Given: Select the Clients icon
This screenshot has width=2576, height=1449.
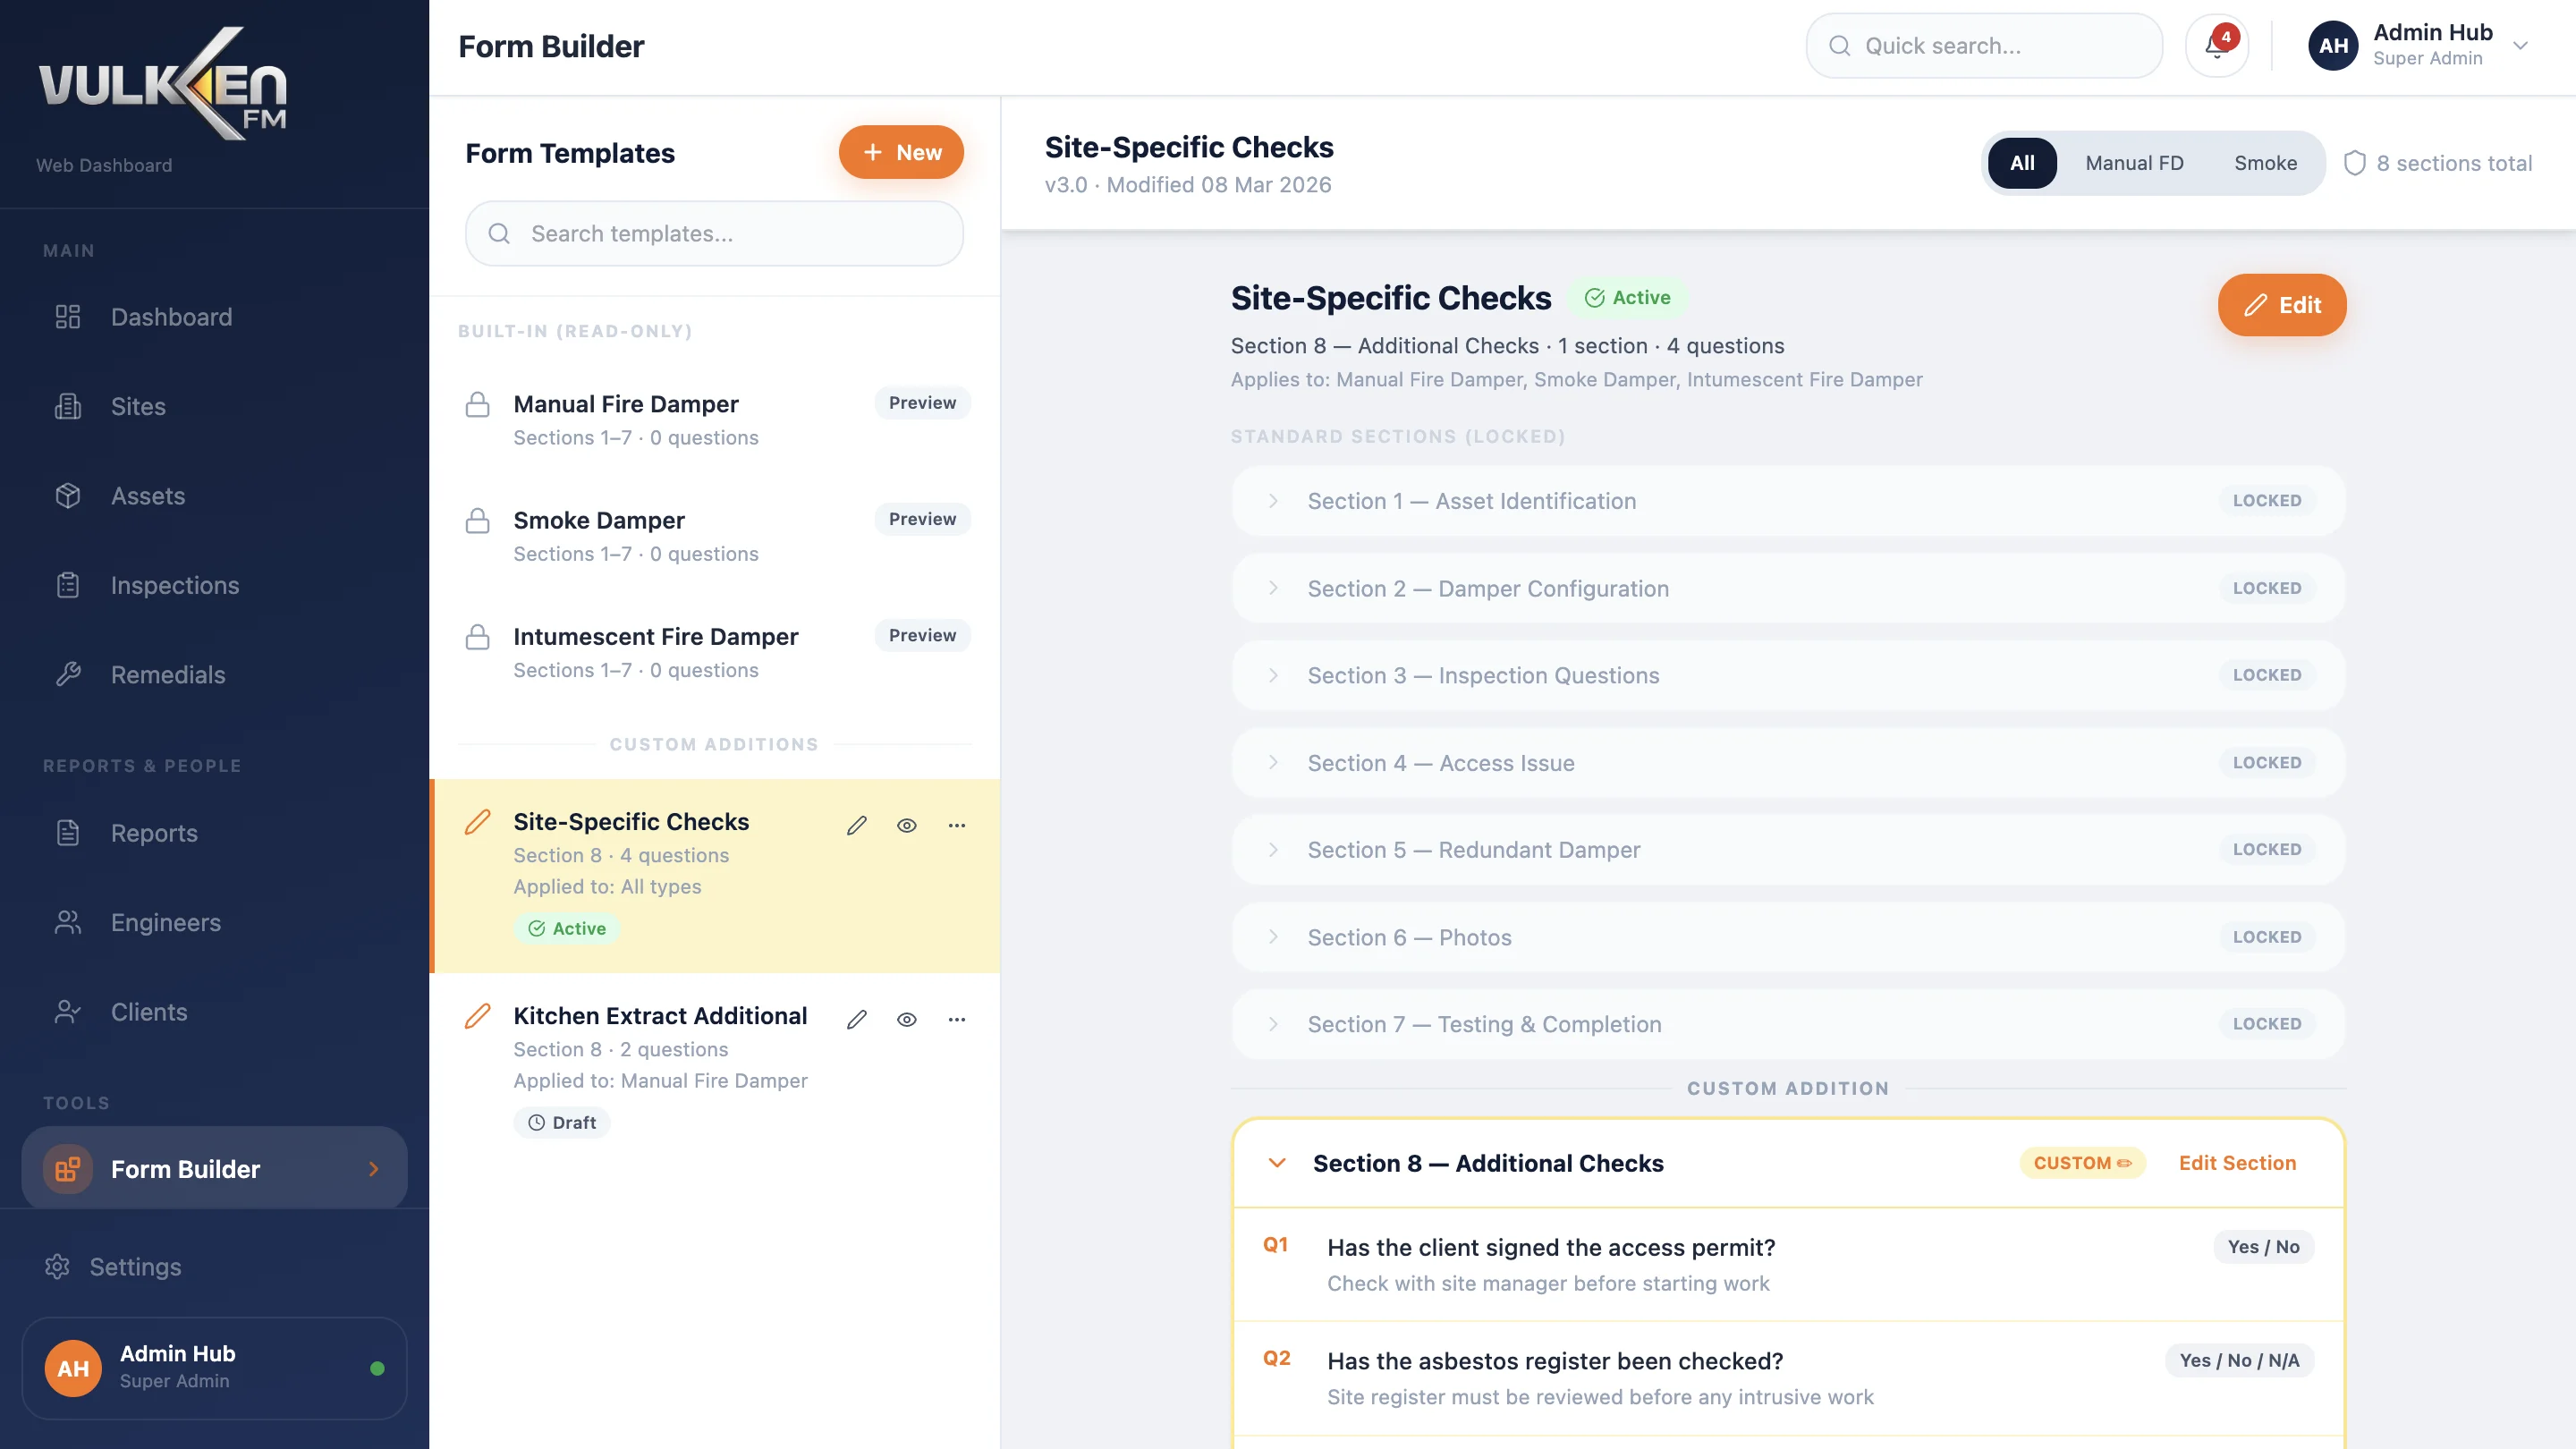Looking at the screenshot, I should [x=68, y=1011].
